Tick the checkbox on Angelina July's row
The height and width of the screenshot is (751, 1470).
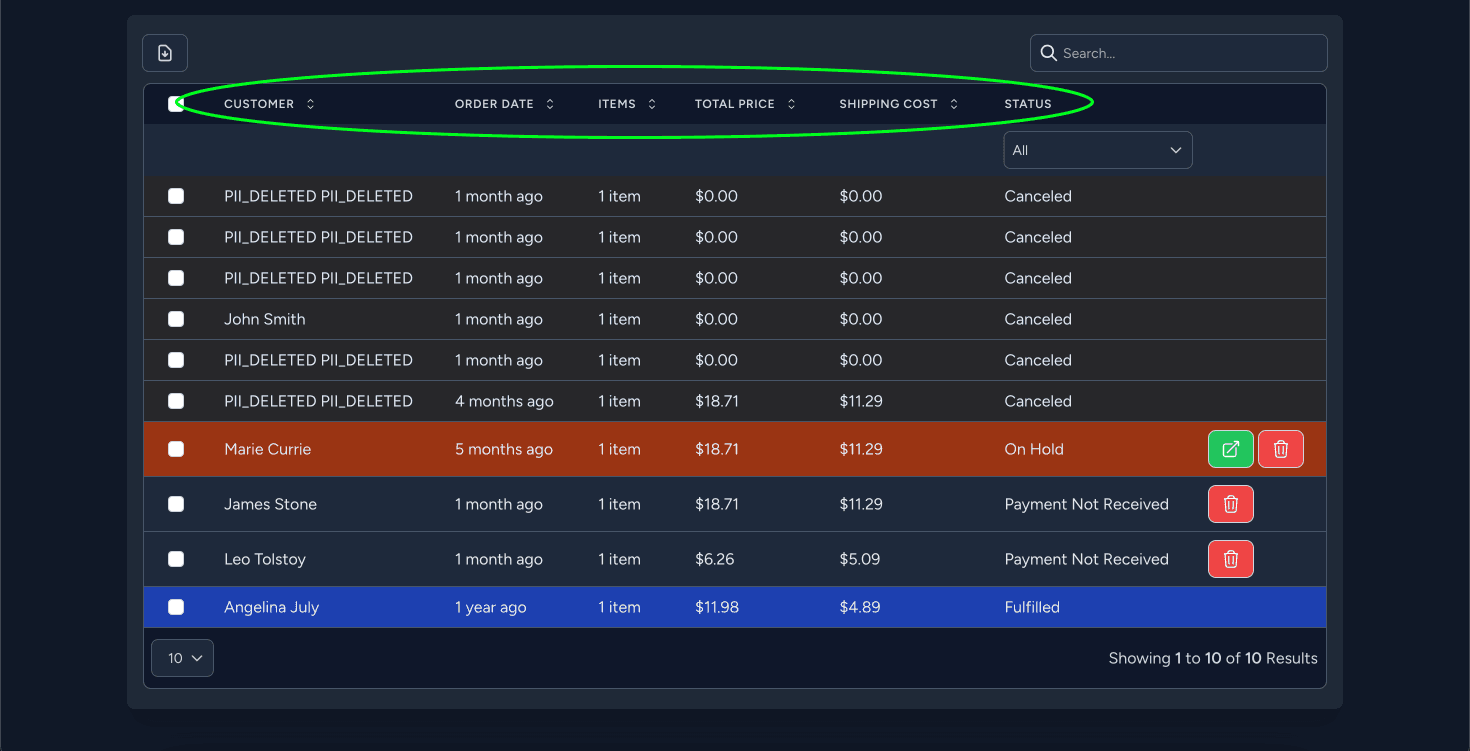point(177,607)
